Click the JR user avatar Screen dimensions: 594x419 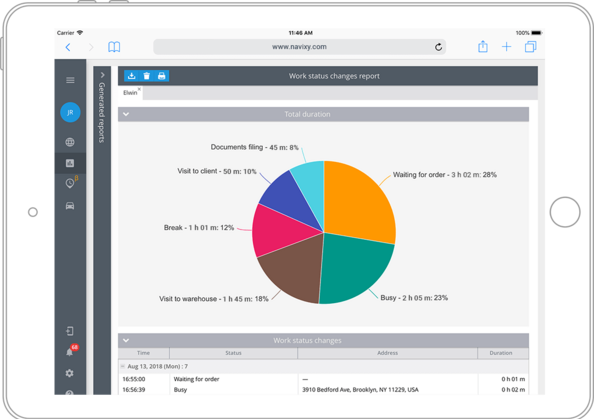[x=70, y=112]
